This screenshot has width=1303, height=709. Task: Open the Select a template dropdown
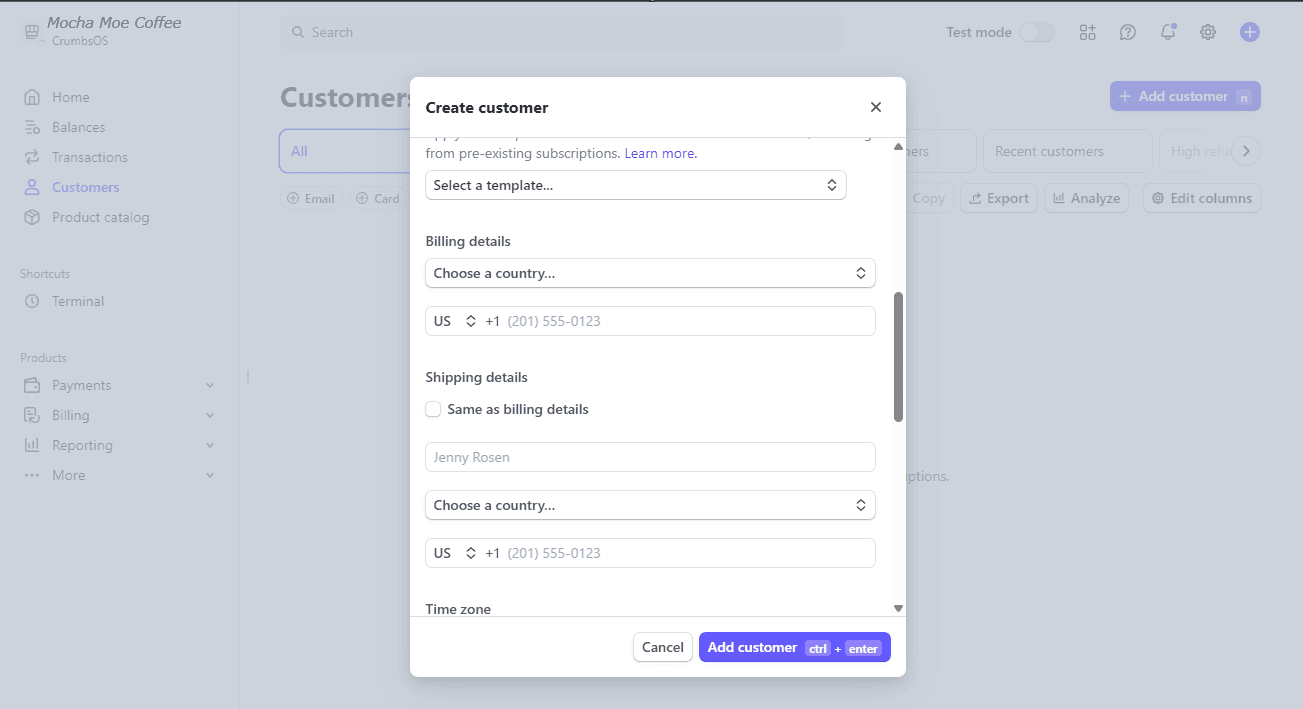click(x=635, y=185)
